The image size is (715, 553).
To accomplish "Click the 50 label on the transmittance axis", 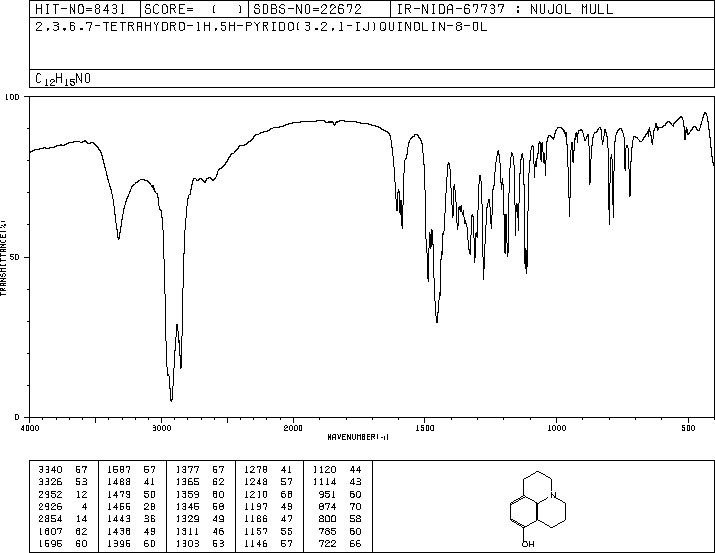I will [x=15, y=257].
